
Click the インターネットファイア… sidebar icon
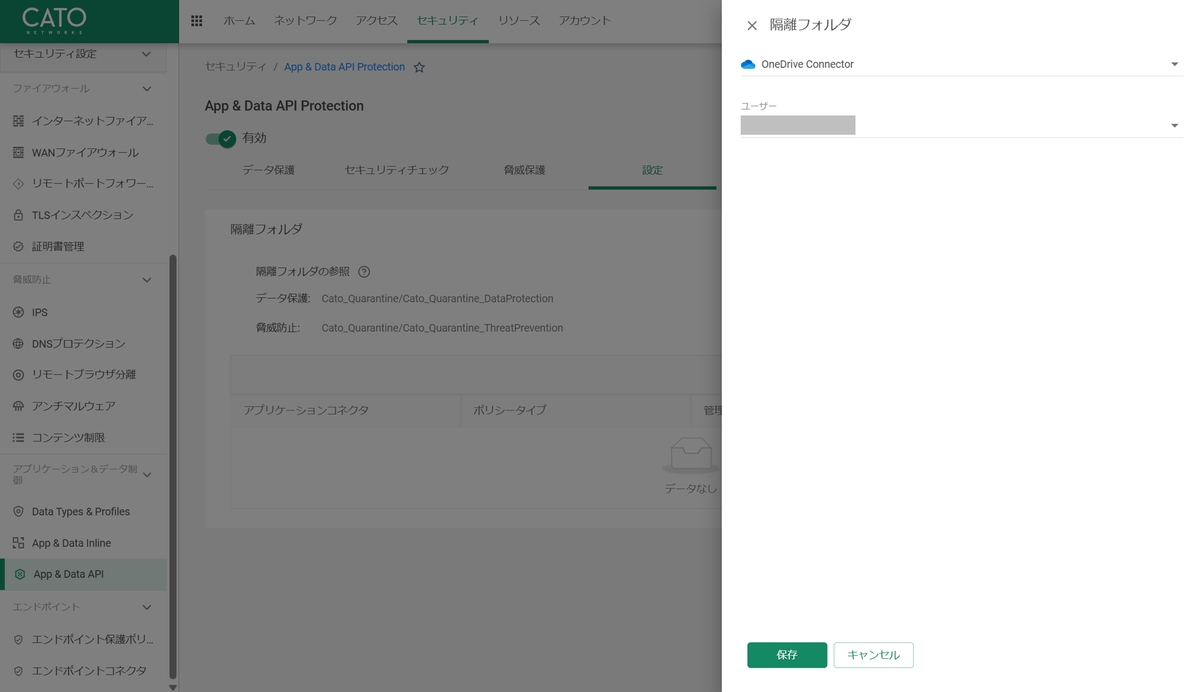click(18, 121)
